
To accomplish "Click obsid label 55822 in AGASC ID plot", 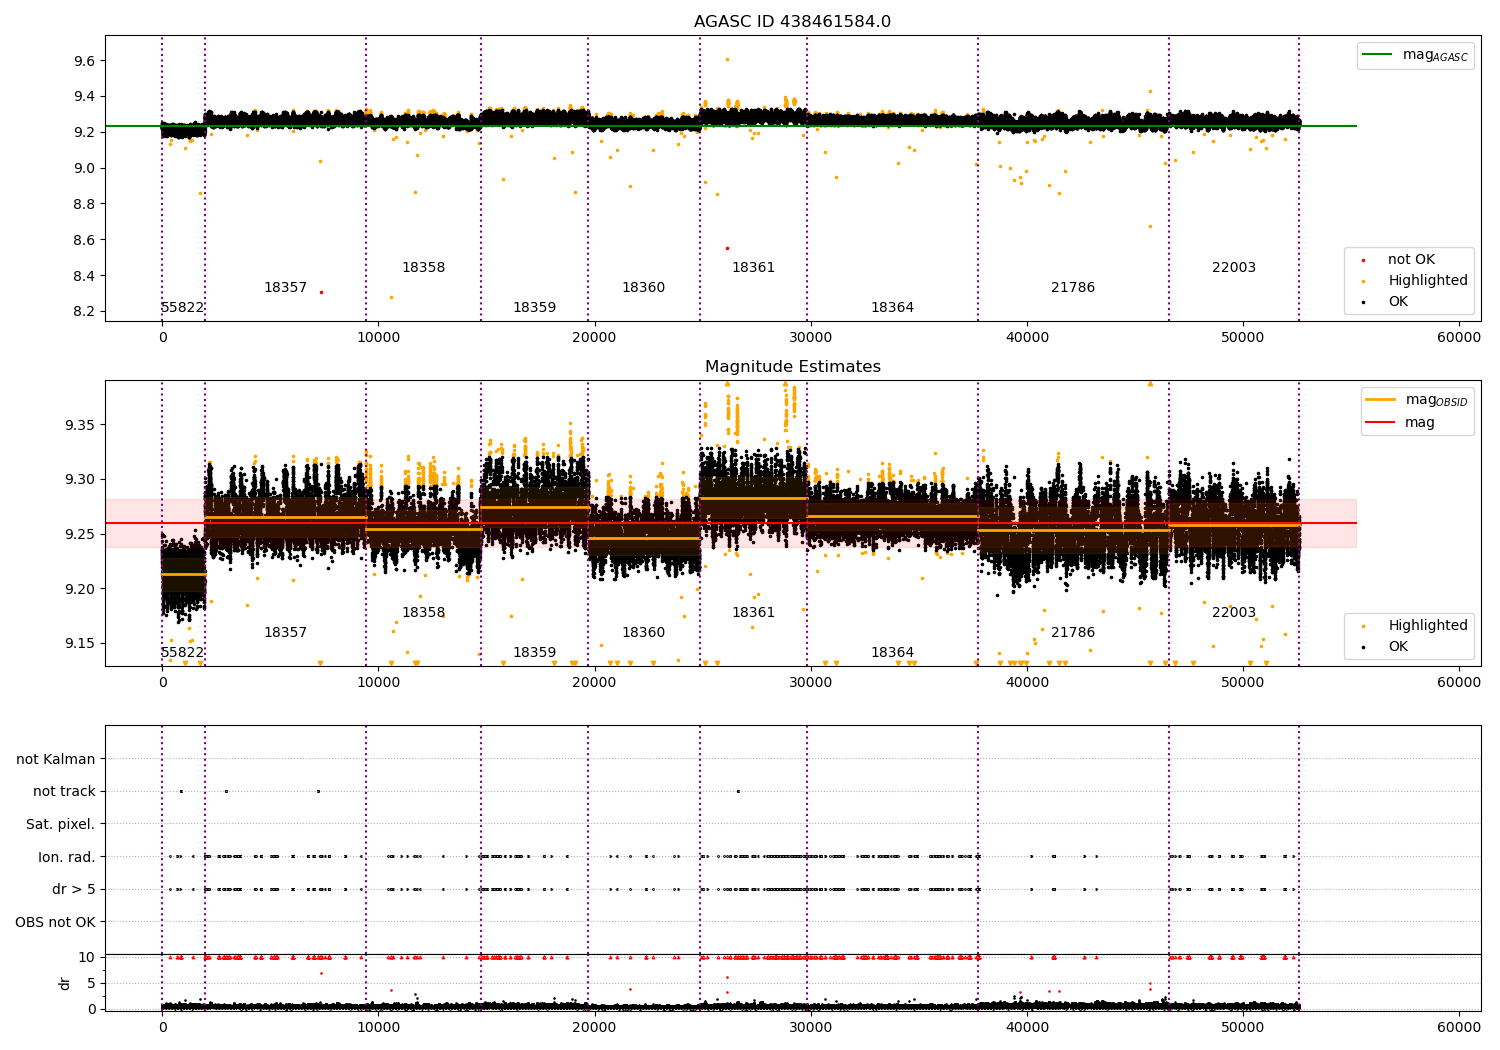I will [182, 308].
